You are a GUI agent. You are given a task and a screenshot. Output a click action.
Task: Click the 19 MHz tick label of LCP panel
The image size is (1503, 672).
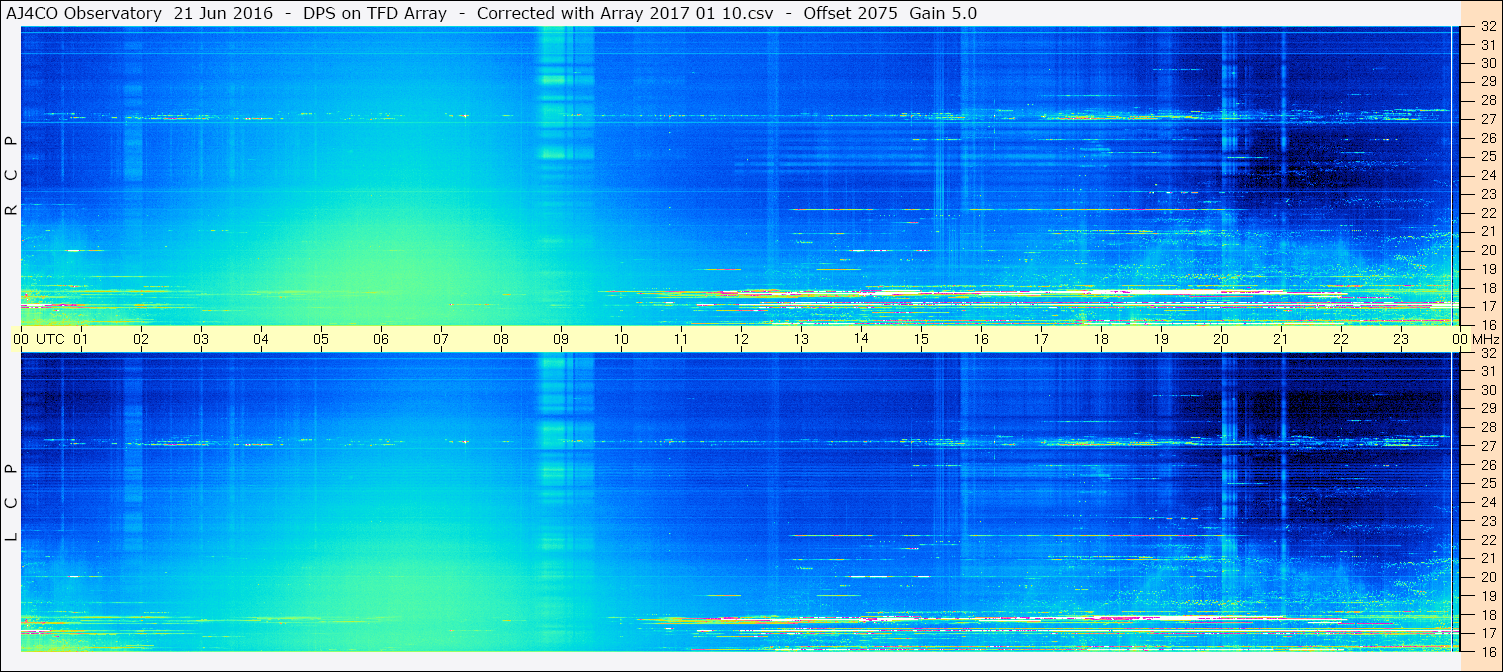pos(1488,596)
